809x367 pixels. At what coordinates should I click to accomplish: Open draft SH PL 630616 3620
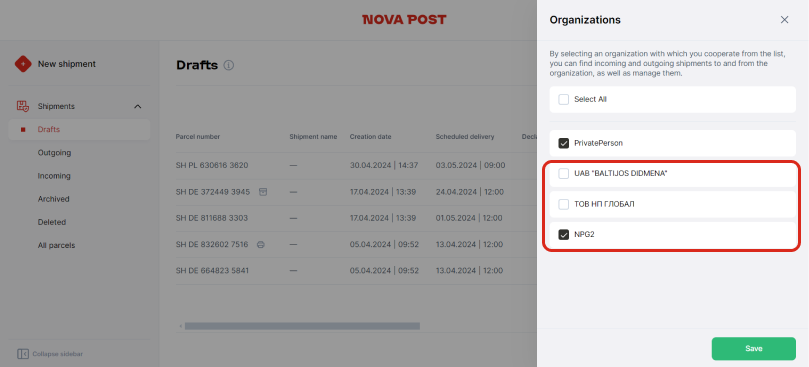212,165
